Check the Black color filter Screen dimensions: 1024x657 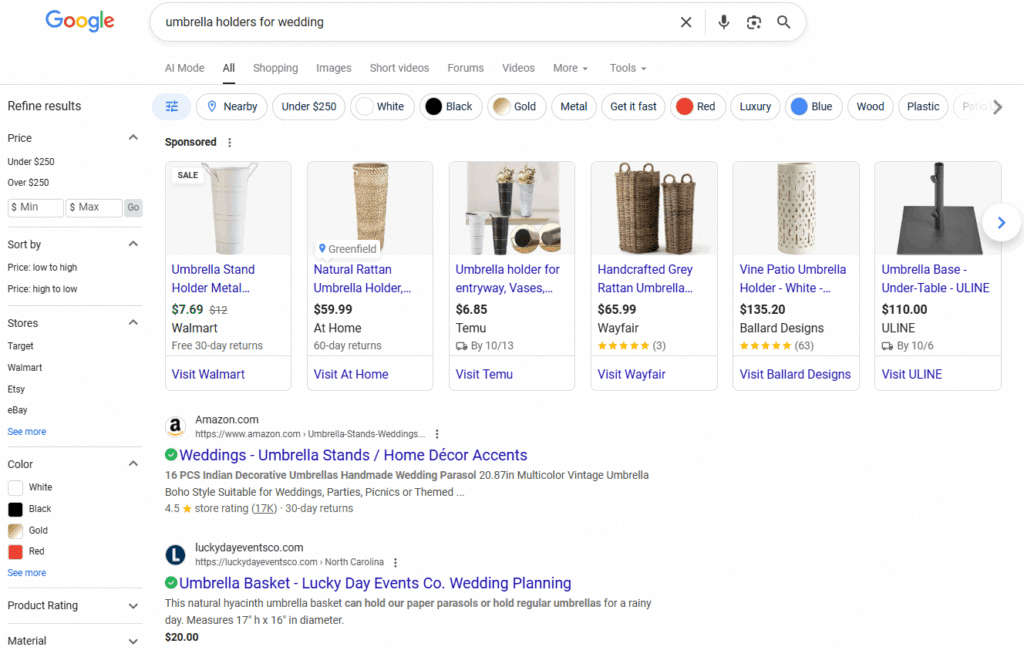click(x=17, y=509)
